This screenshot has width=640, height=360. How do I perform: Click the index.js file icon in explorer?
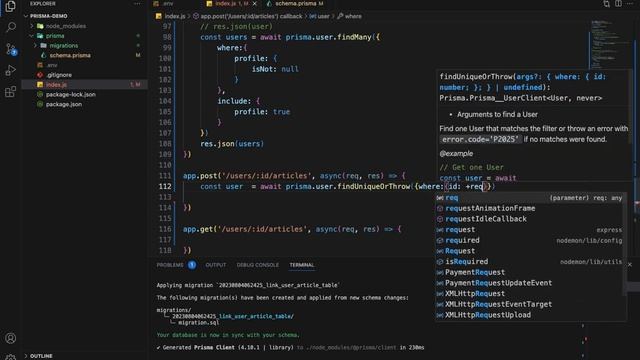40,84
